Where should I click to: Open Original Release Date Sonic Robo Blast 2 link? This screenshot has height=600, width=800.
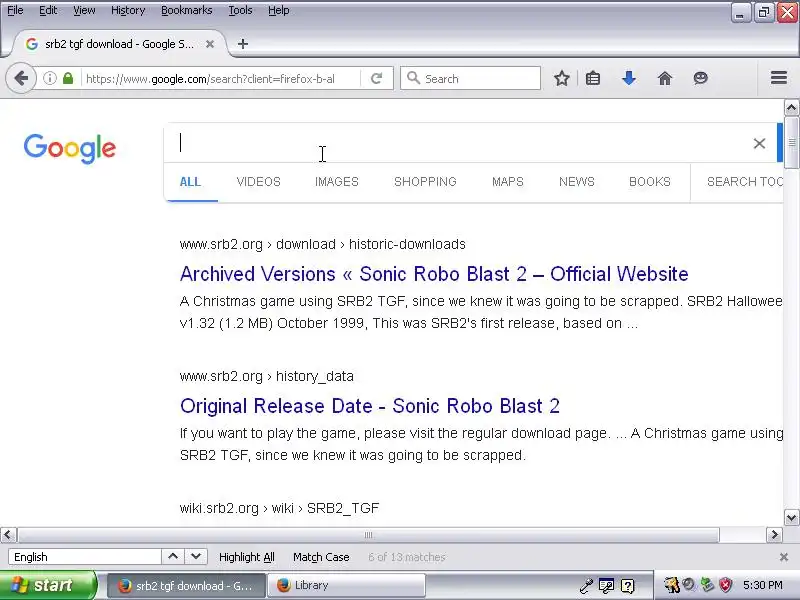tap(370, 406)
